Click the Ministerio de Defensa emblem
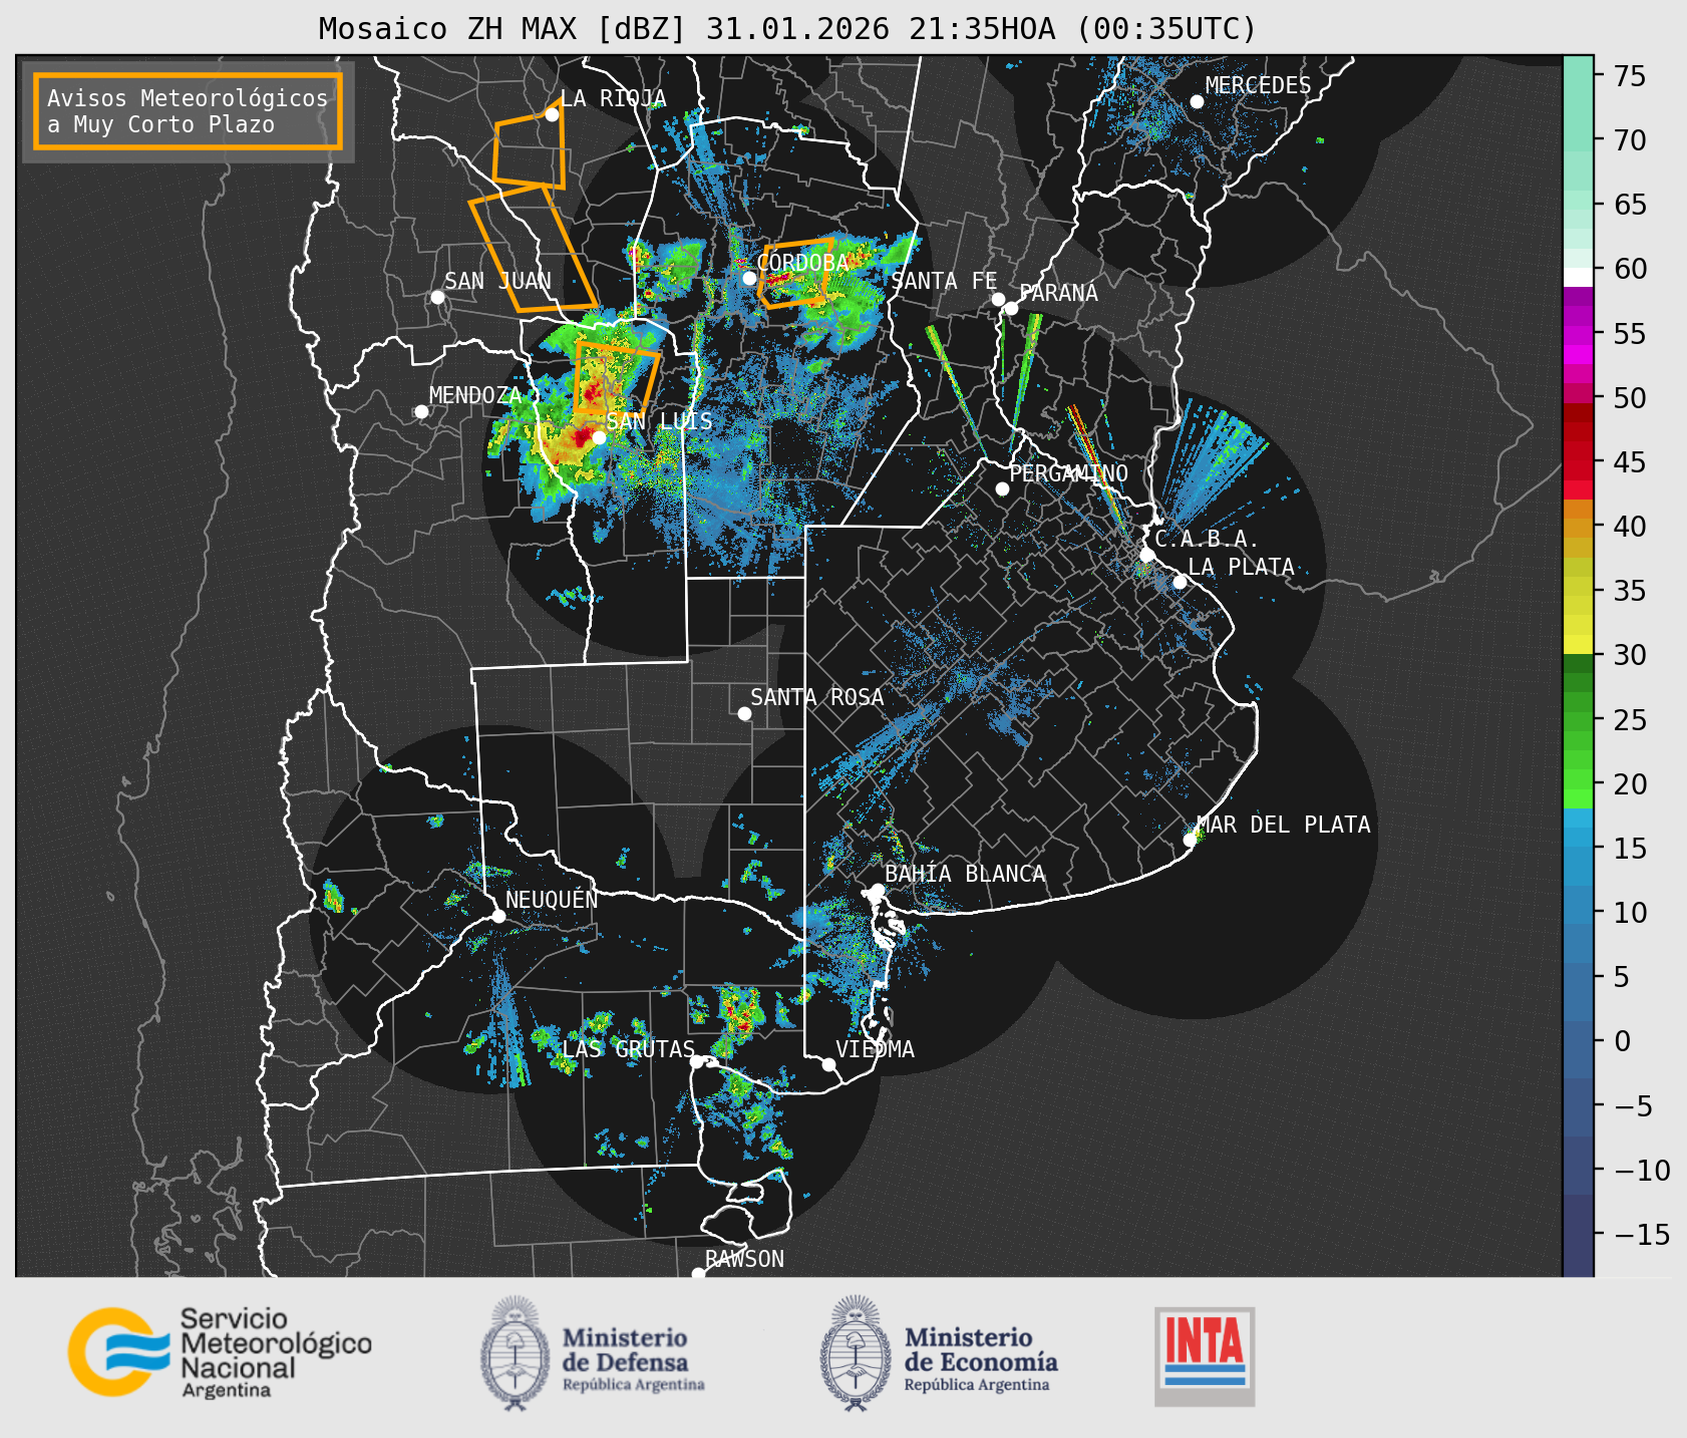The height and width of the screenshot is (1438, 1687). pyautogui.click(x=515, y=1353)
